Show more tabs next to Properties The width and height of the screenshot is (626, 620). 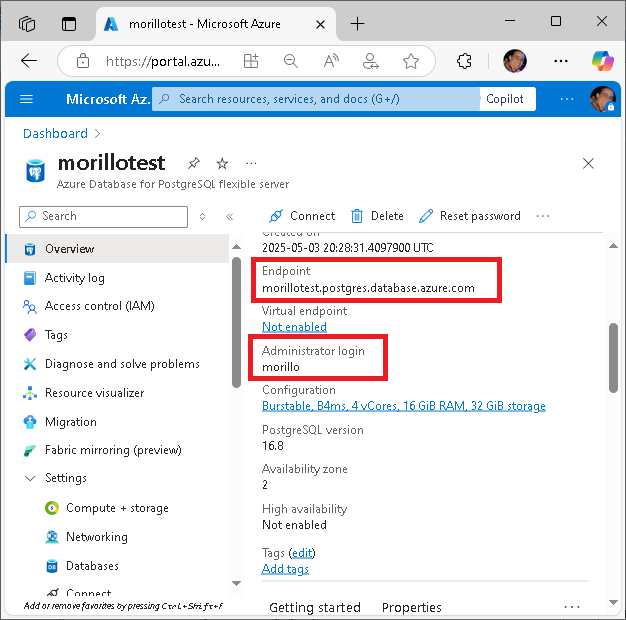click(572, 607)
